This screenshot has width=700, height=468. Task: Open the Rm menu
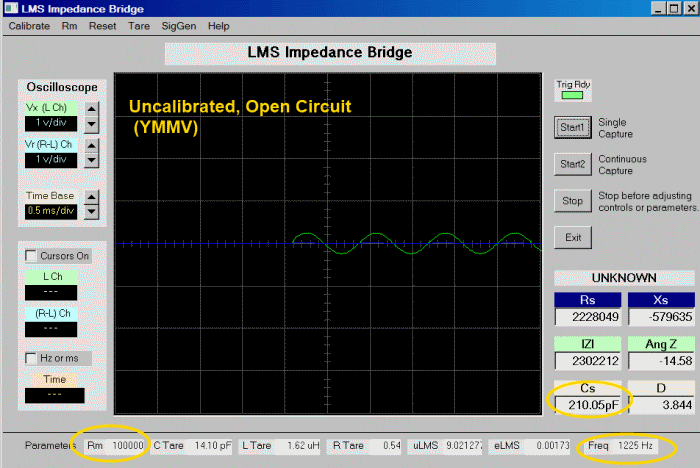[69, 26]
